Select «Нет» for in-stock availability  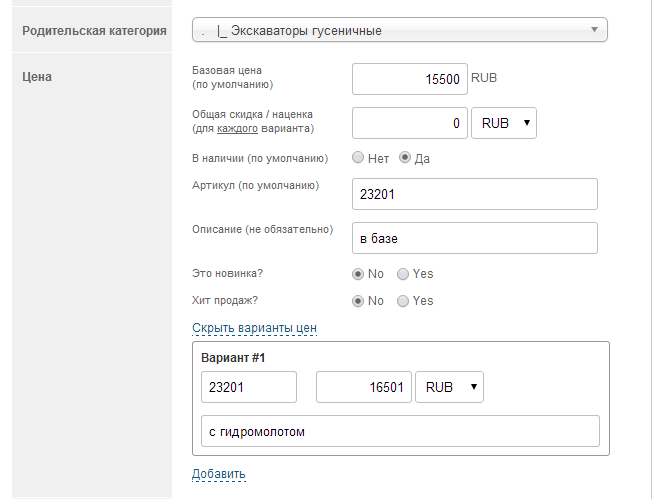click(358, 158)
